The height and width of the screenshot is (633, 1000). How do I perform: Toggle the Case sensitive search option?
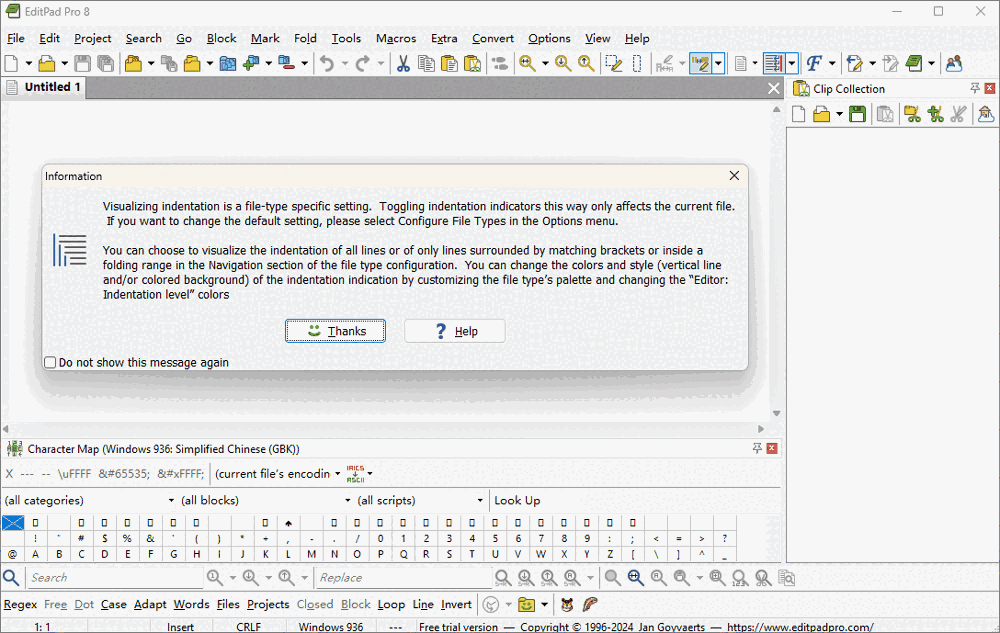point(114,604)
